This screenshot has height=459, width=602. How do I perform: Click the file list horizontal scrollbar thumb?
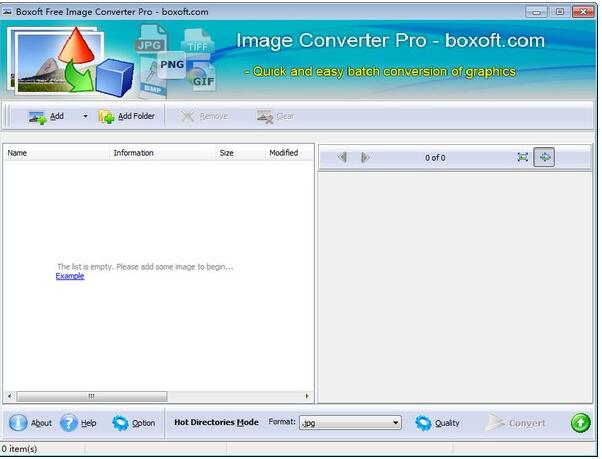point(92,396)
